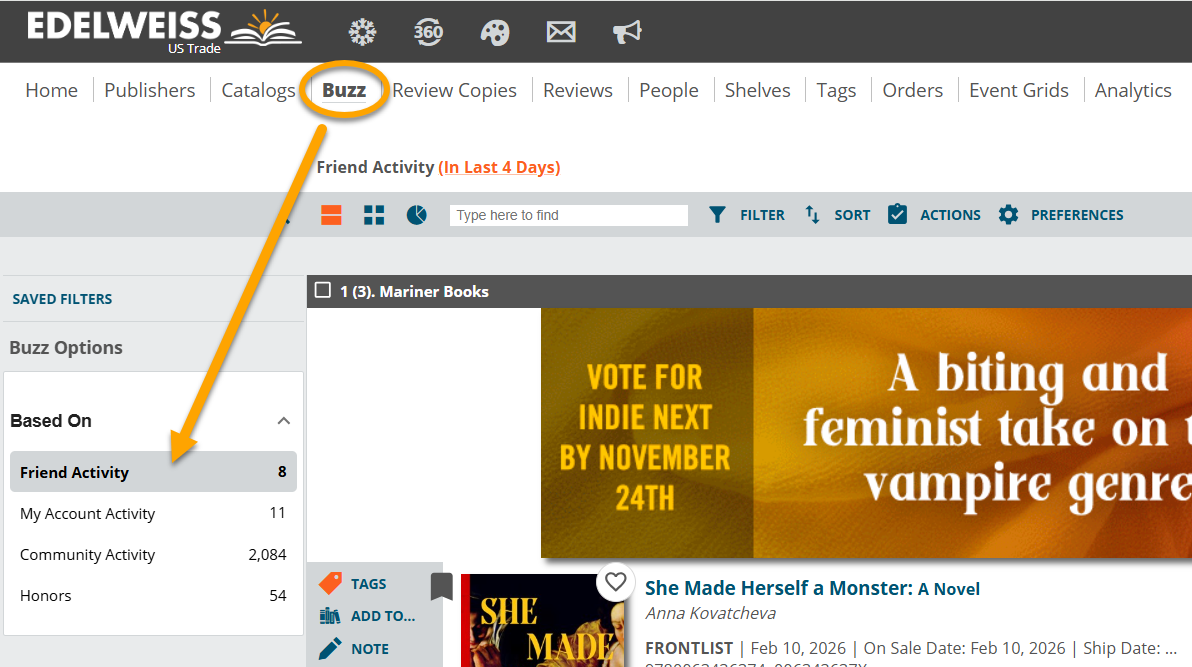This screenshot has width=1192, height=667.
Task: Open the Sort options
Action: (837, 215)
